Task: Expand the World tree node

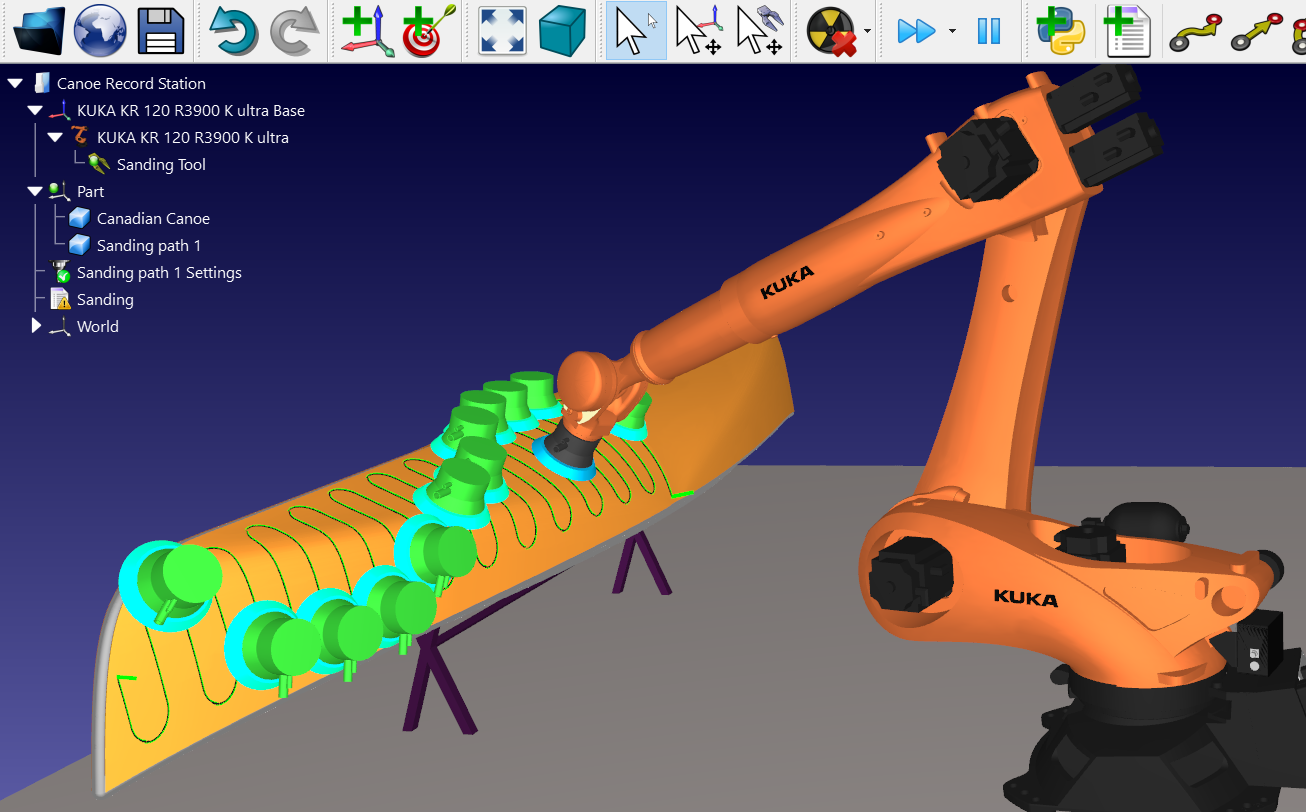Action: click(x=36, y=326)
